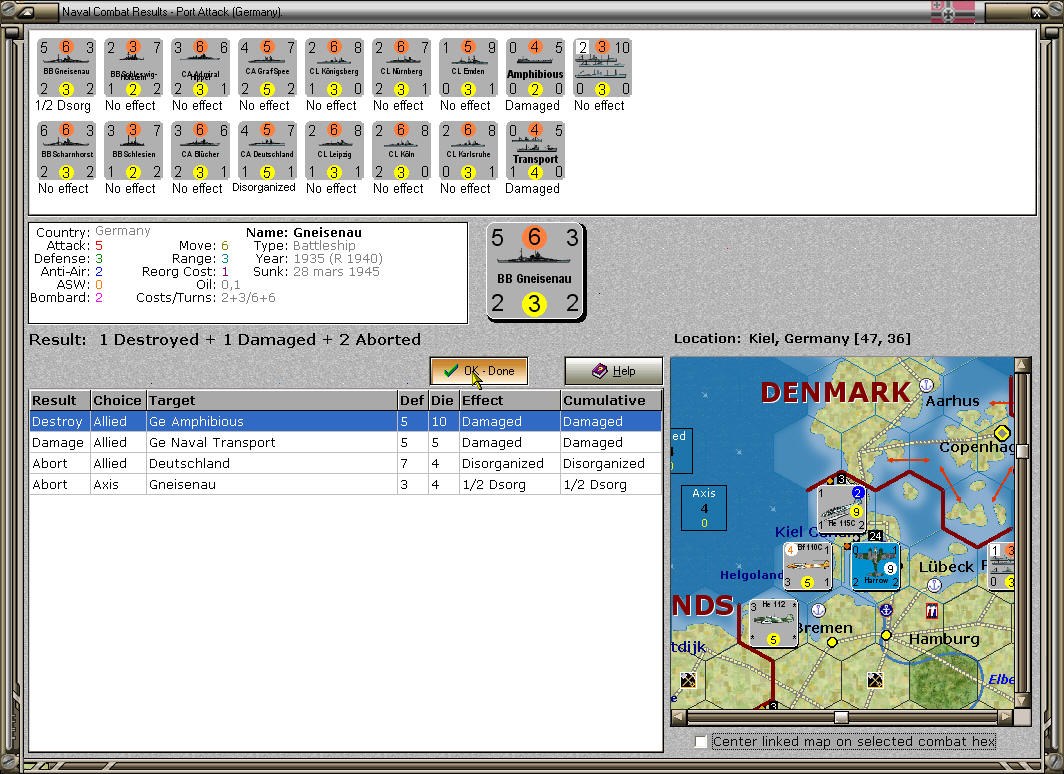Click the BB Schleswig-Holstein unit counter
1064x774 pixels.
pyautogui.click(x=133, y=68)
